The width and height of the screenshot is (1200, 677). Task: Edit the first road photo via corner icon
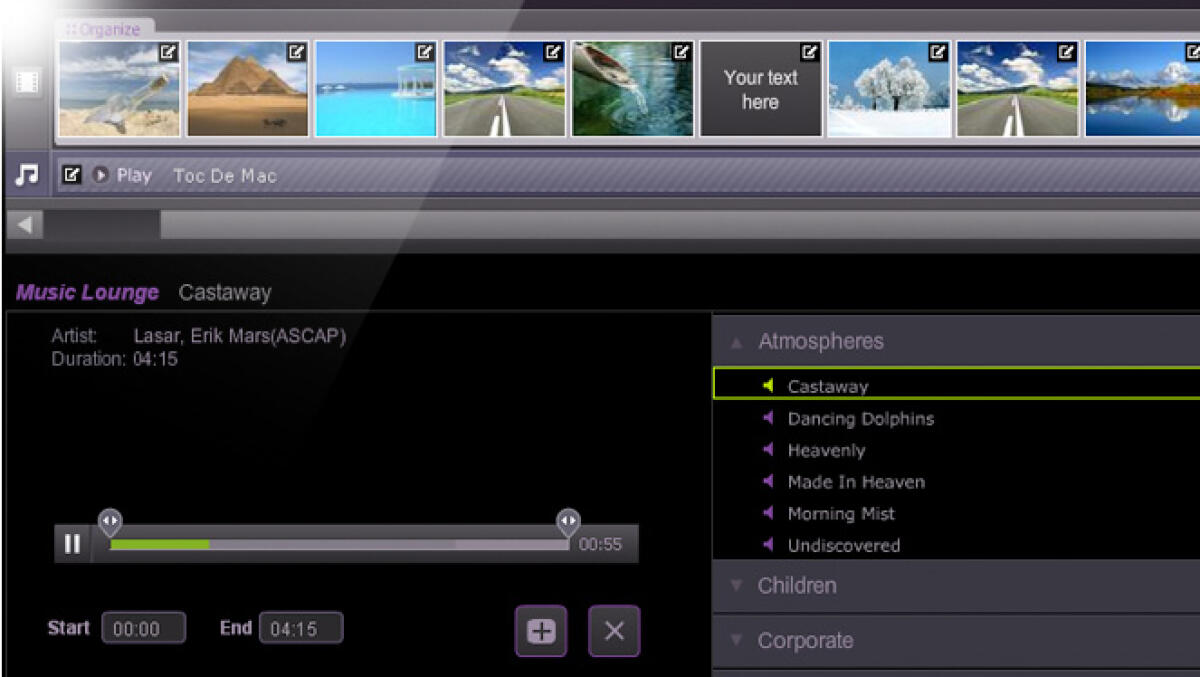(553, 53)
